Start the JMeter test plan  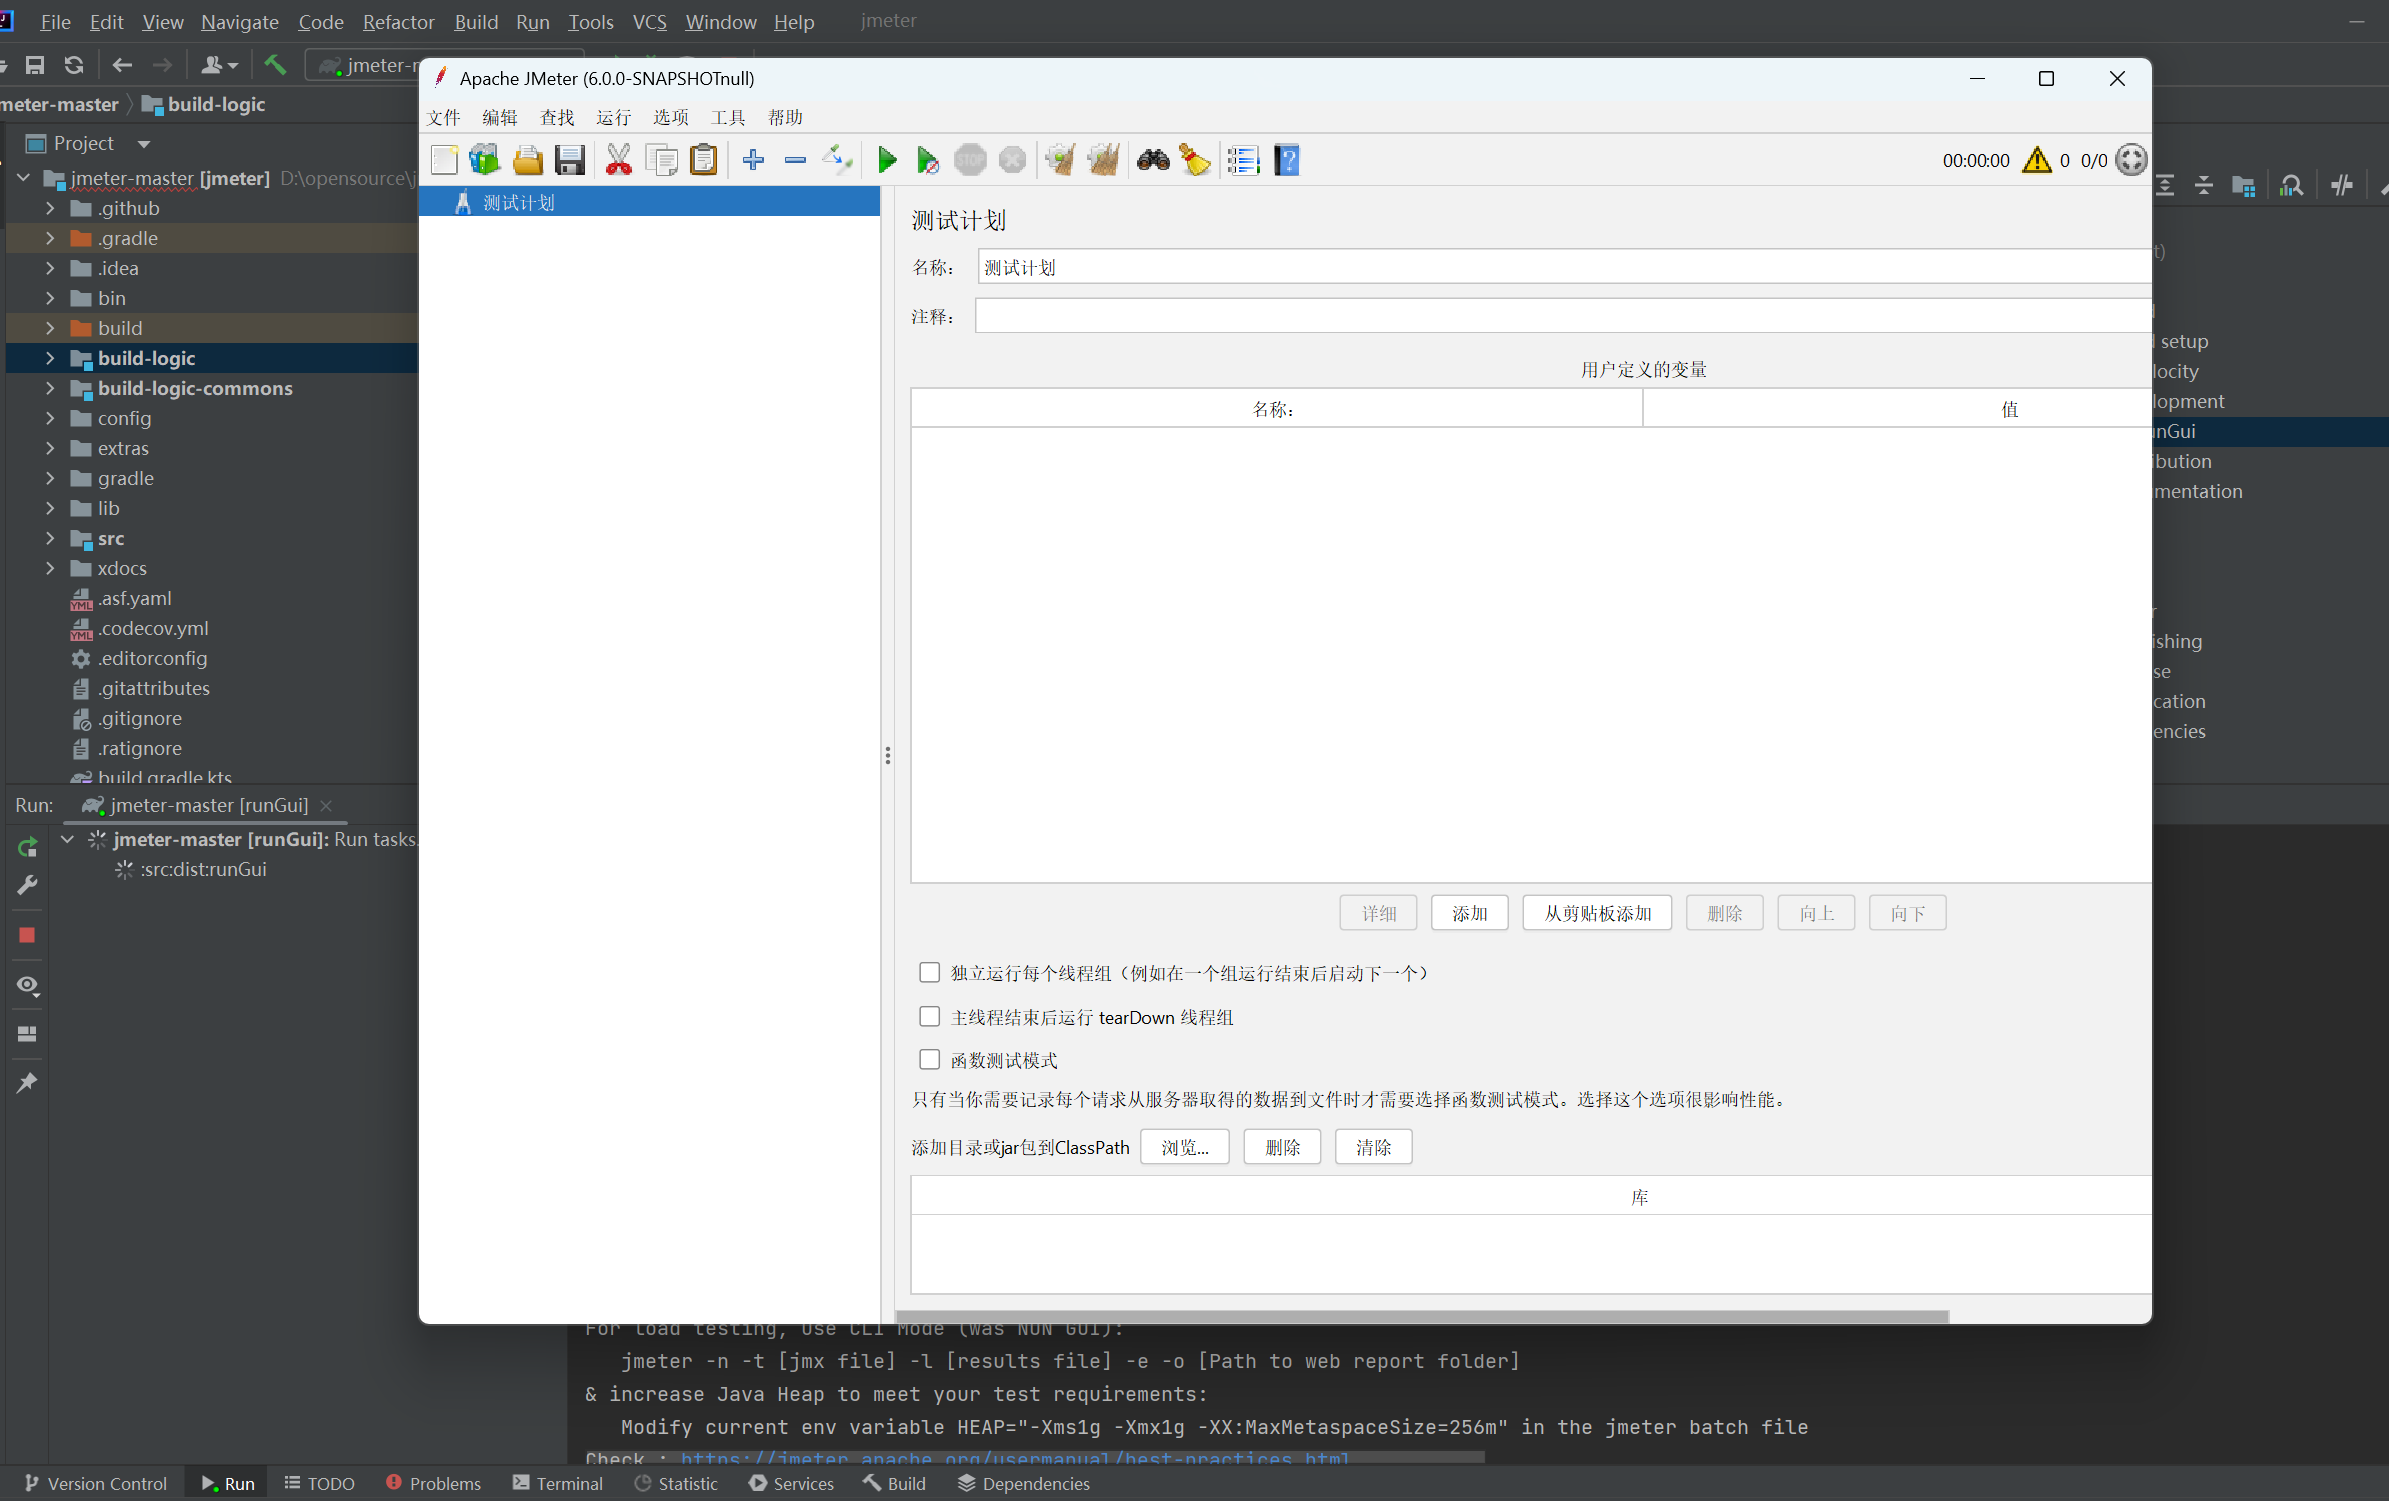[x=886, y=160]
